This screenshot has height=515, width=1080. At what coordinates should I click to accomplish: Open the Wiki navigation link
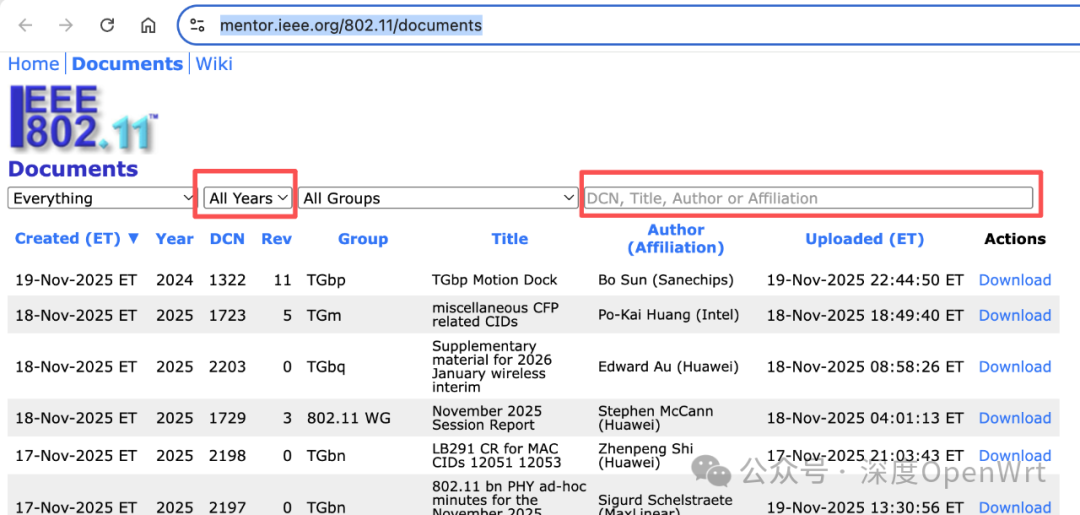214,64
